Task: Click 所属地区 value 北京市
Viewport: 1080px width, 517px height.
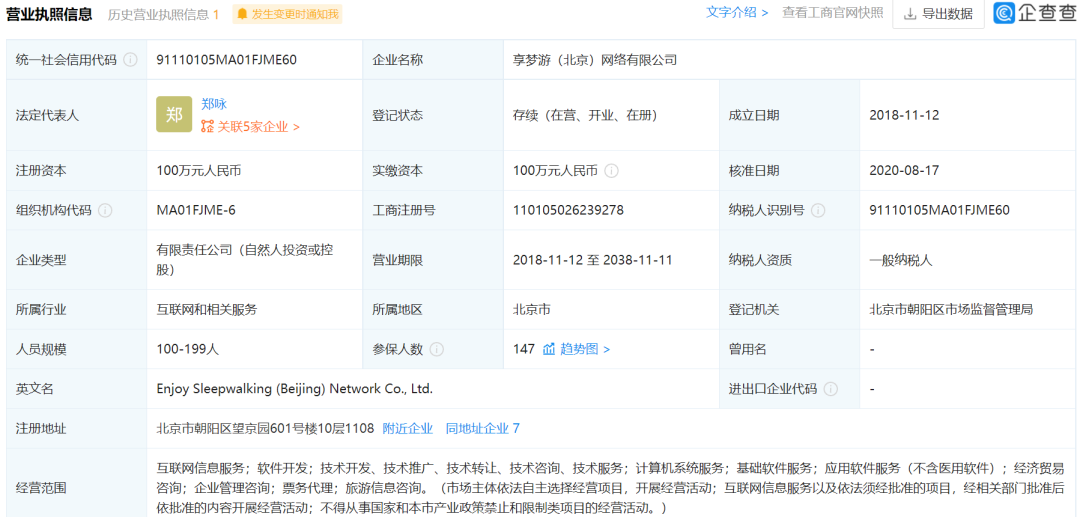Action: tap(532, 310)
